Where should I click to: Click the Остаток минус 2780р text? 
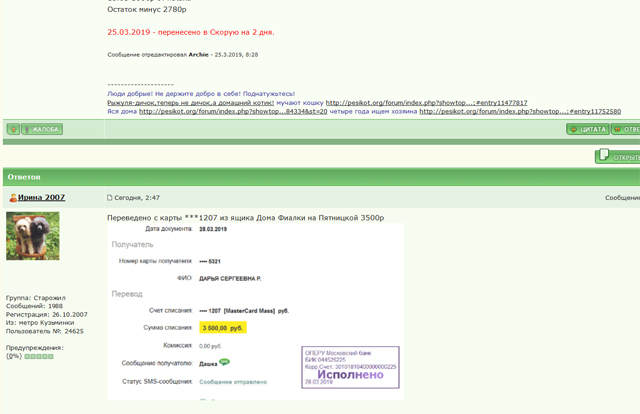click(147, 9)
